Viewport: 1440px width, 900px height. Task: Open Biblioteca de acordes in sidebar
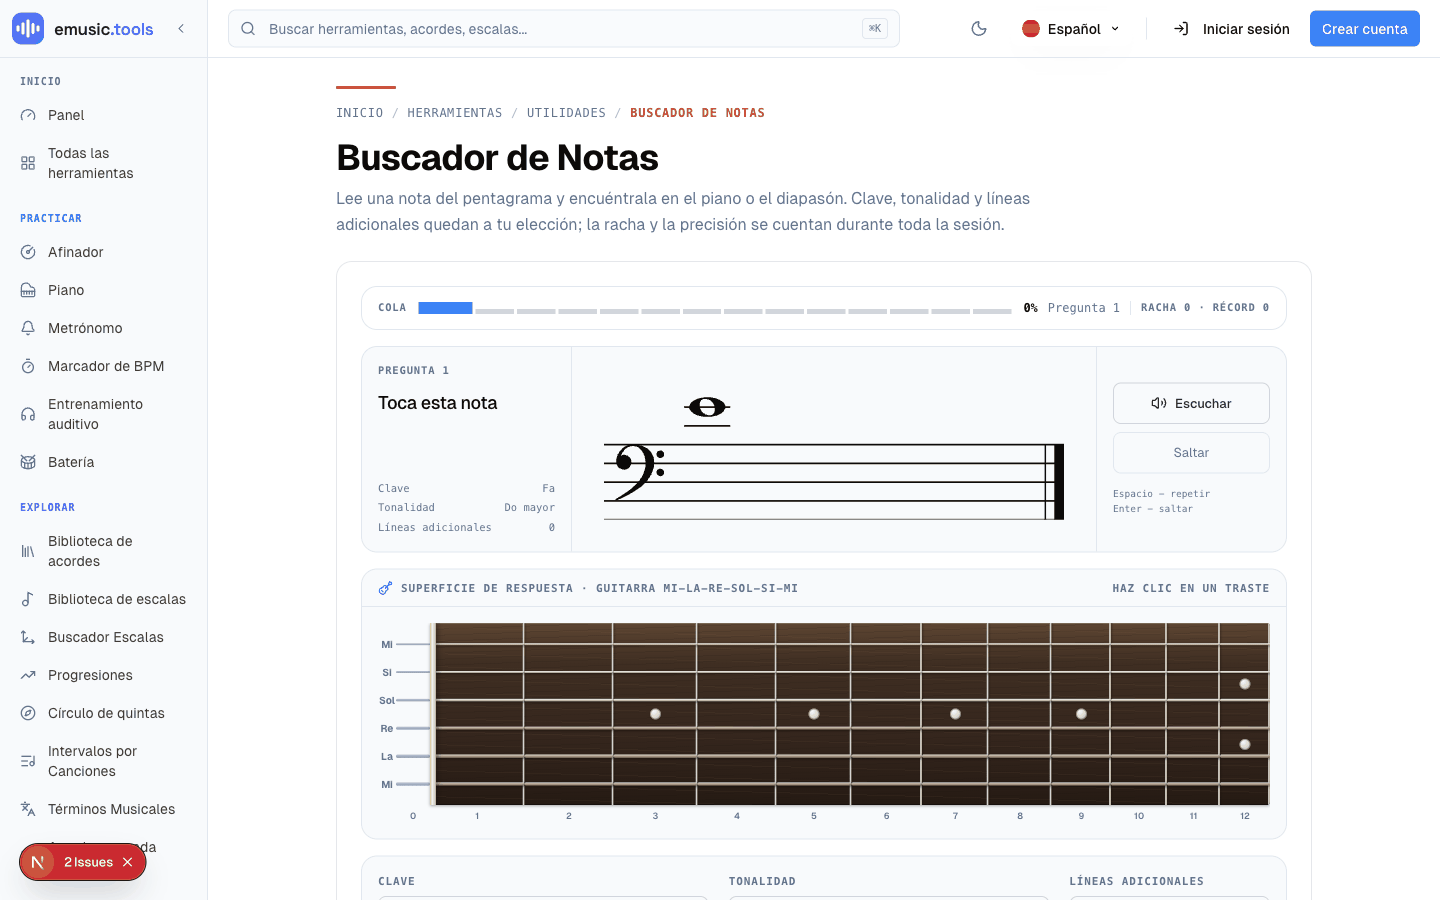[x=104, y=551]
